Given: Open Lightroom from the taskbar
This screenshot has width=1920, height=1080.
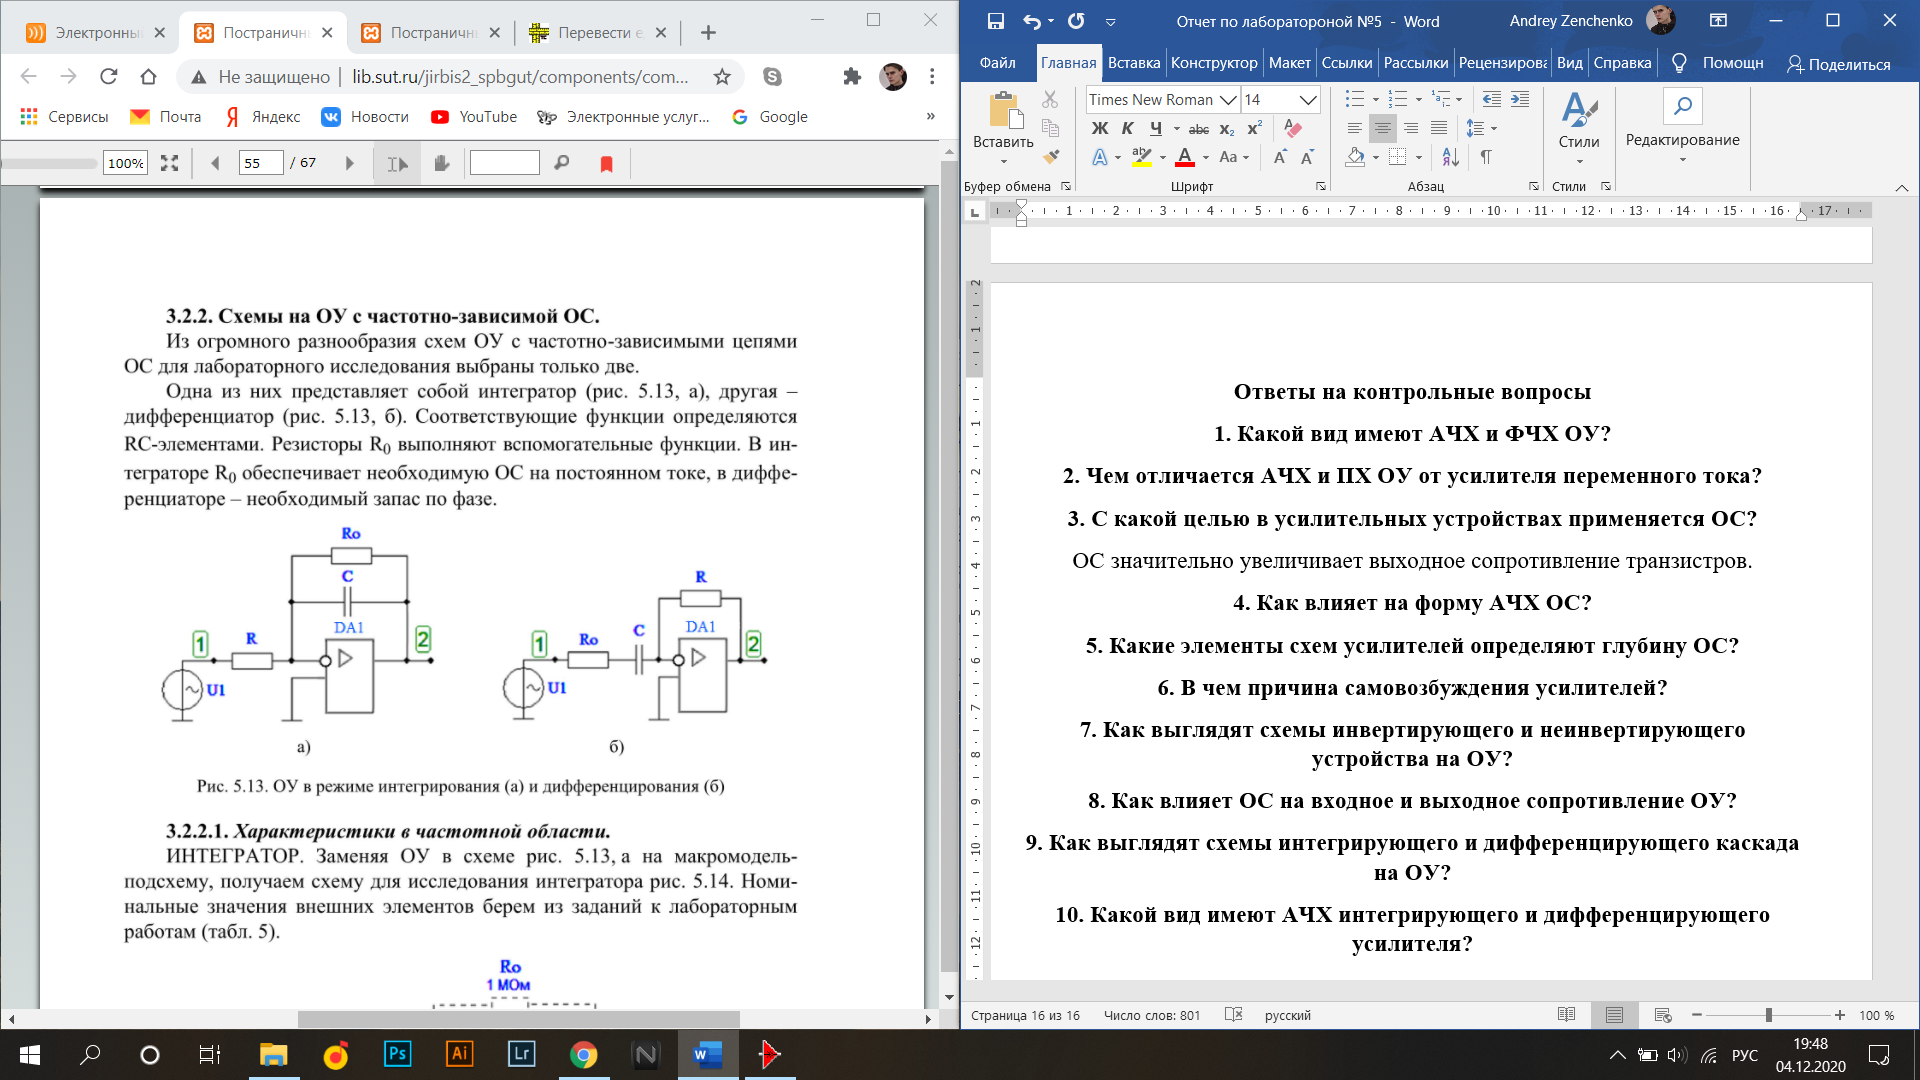Looking at the screenshot, I should (522, 1054).
